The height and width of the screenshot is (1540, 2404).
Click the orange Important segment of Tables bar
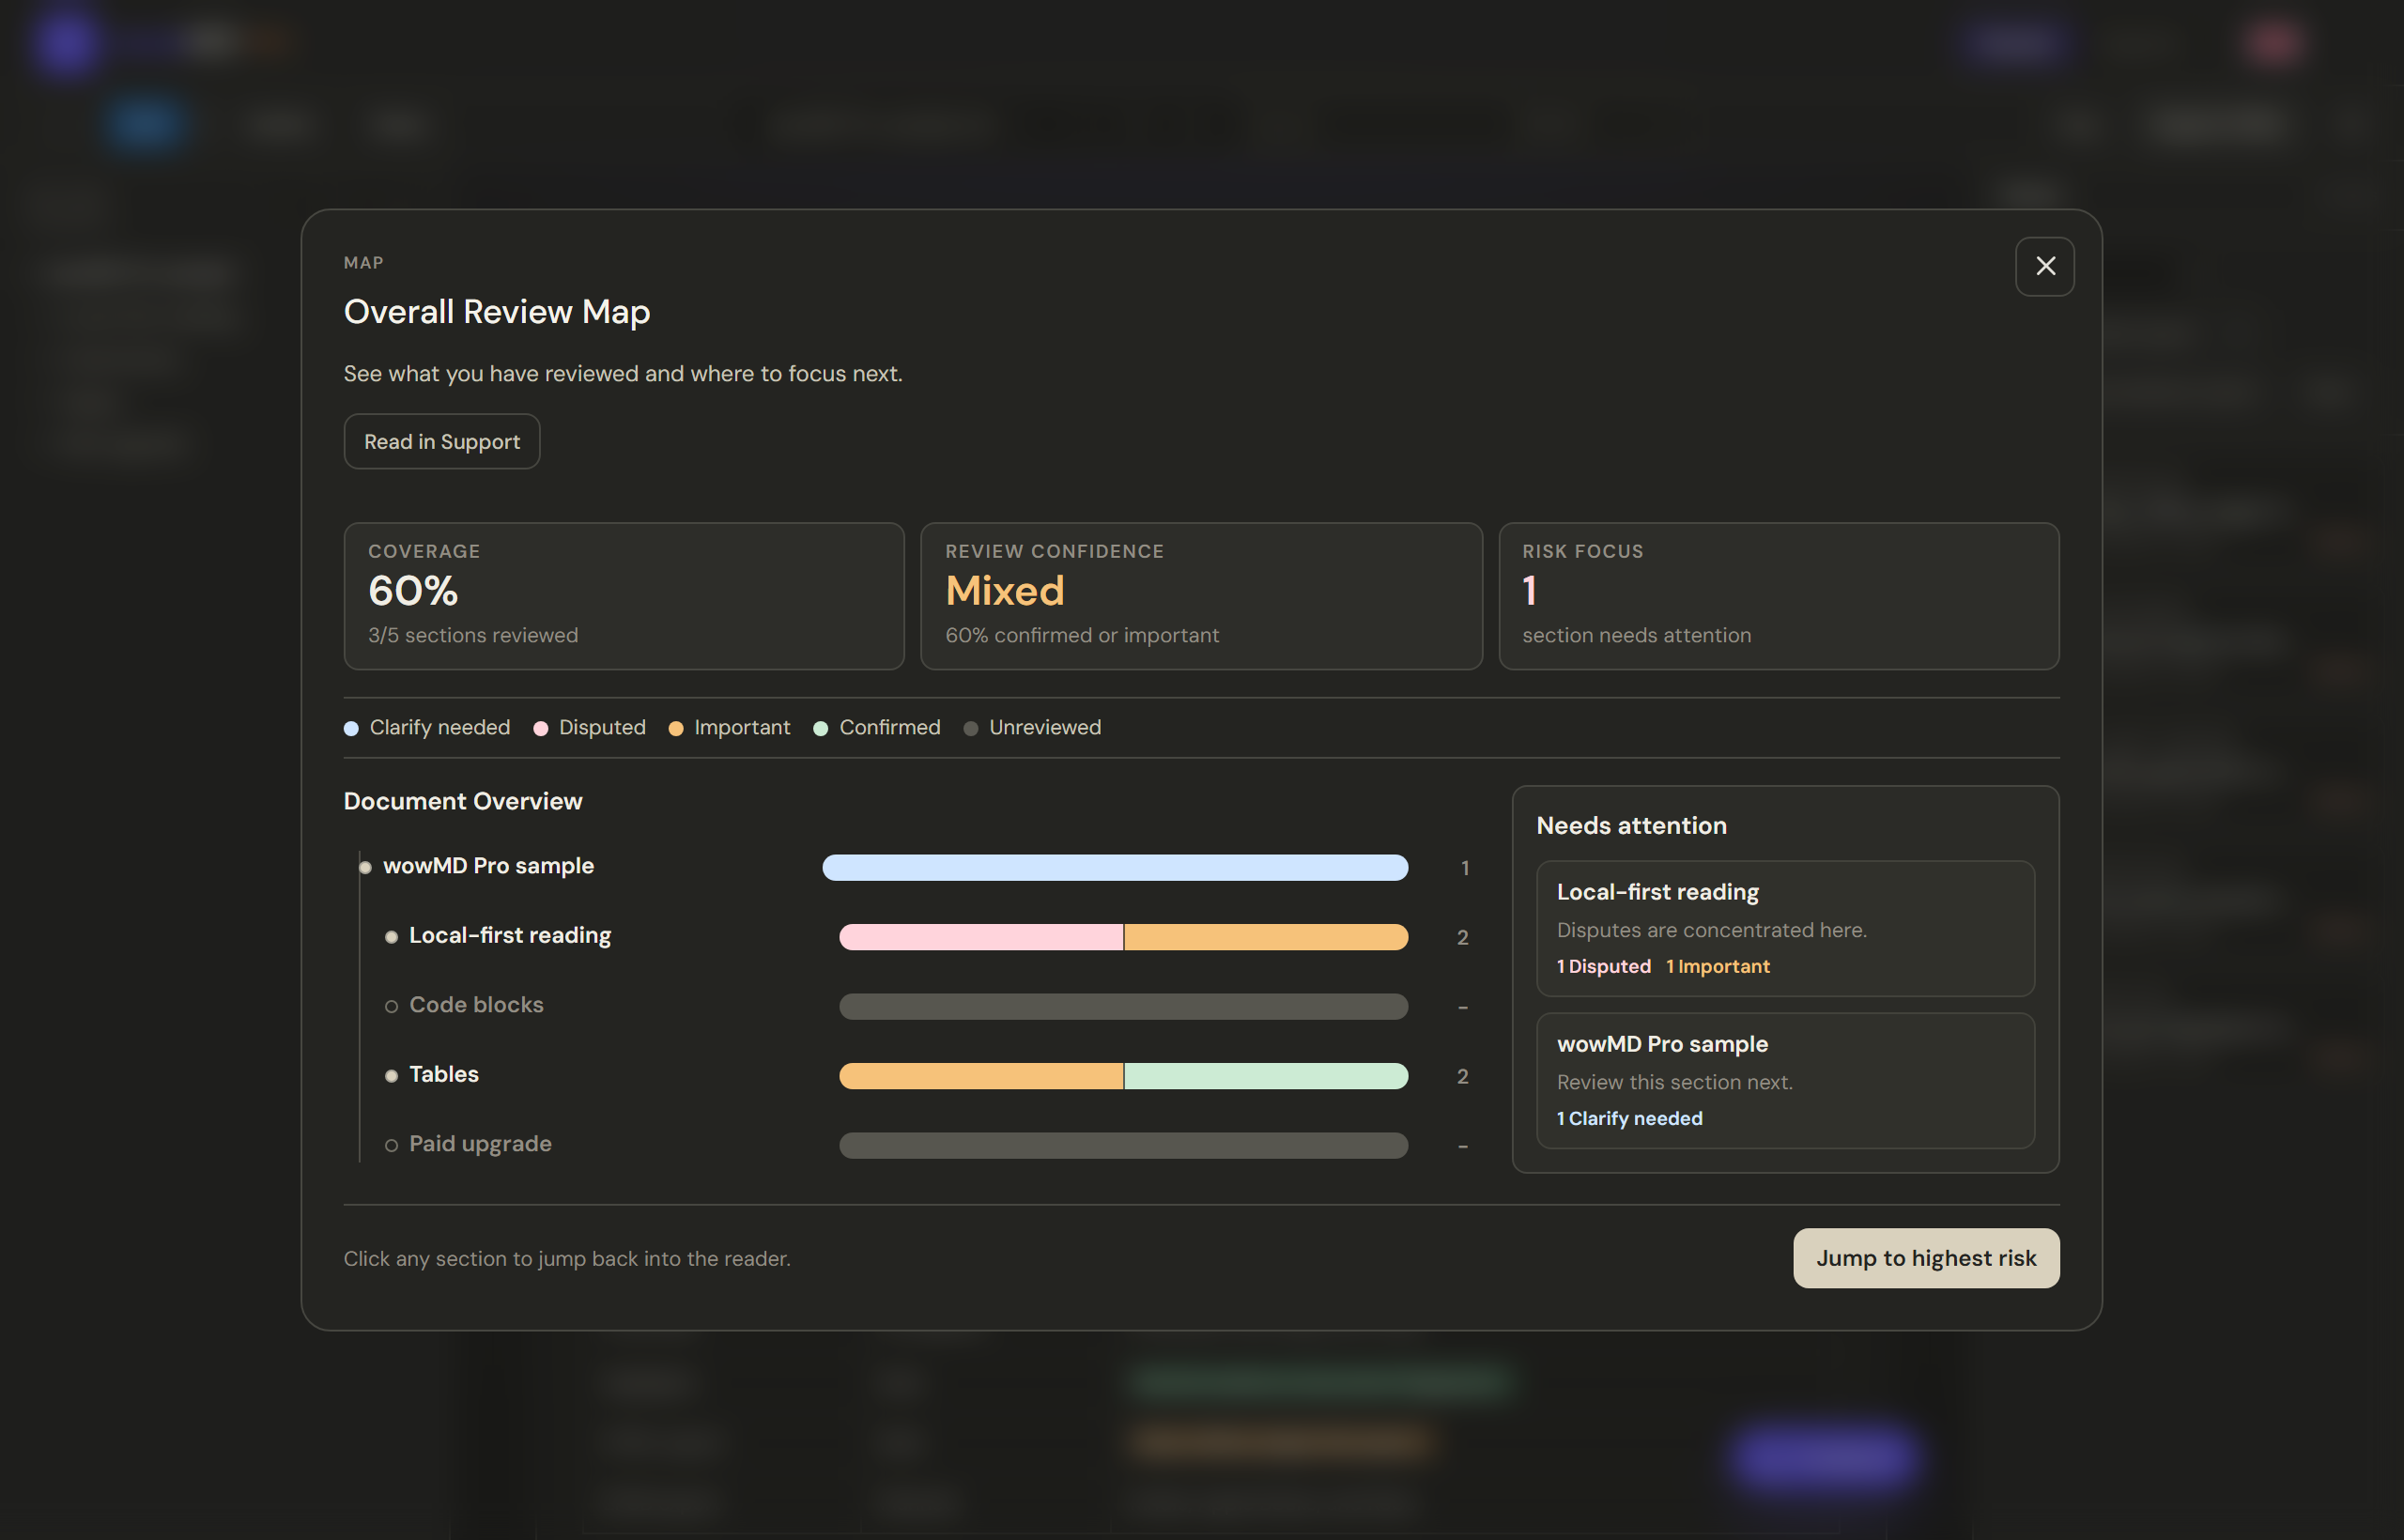pyautogui.click(x=981, y=1076)
